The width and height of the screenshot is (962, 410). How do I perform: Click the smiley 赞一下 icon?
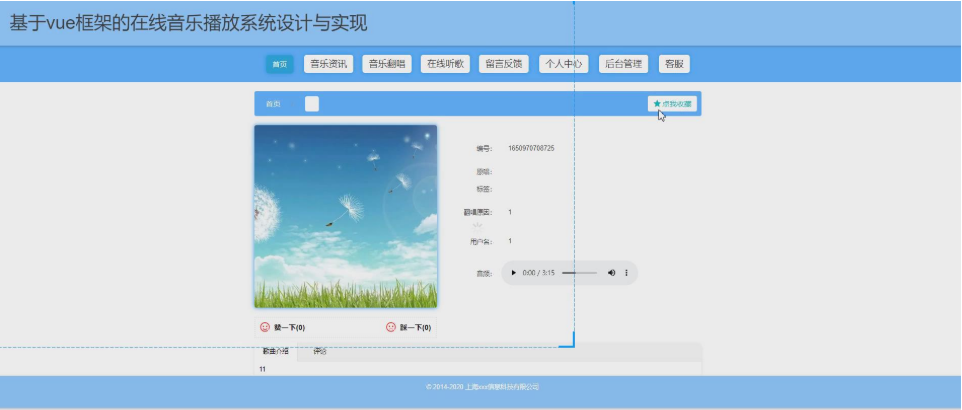265,327
